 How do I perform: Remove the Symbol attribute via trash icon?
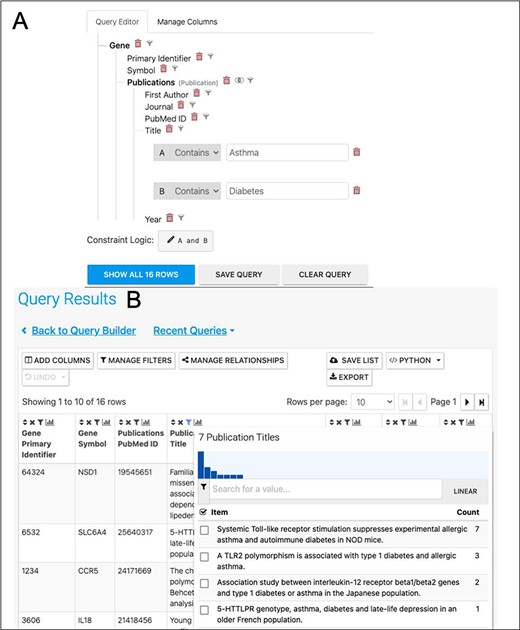click(x=163, y=68)
